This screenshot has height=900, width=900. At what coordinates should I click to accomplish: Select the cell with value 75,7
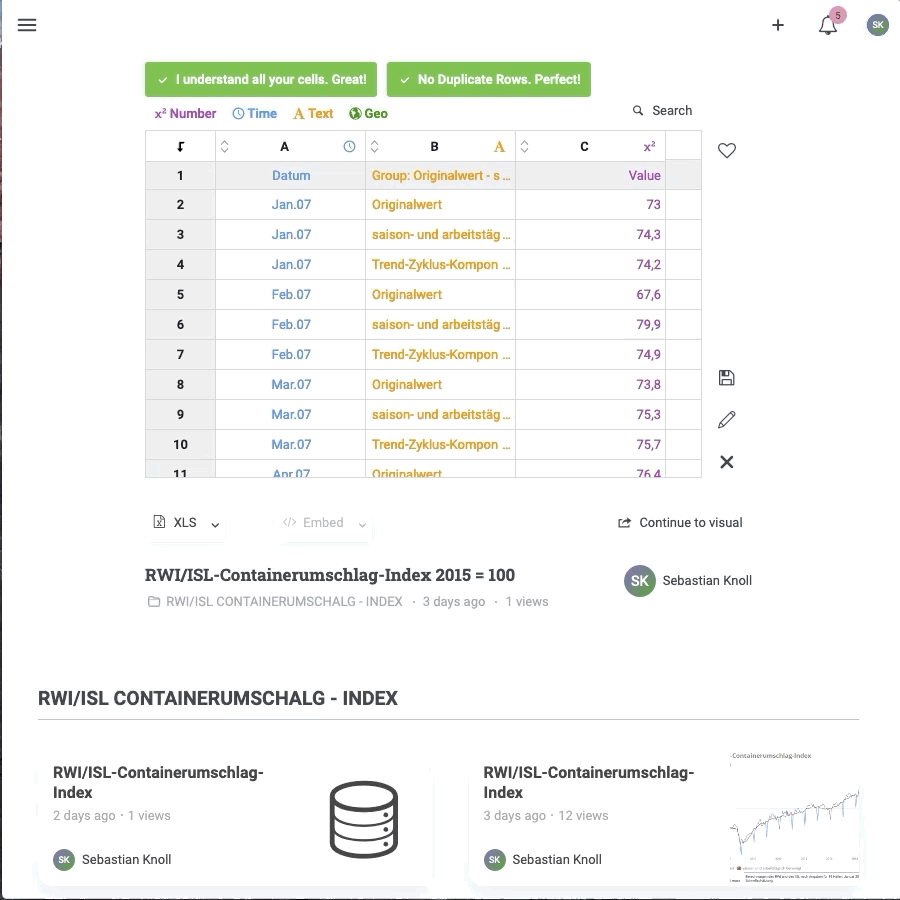point(590,444)
